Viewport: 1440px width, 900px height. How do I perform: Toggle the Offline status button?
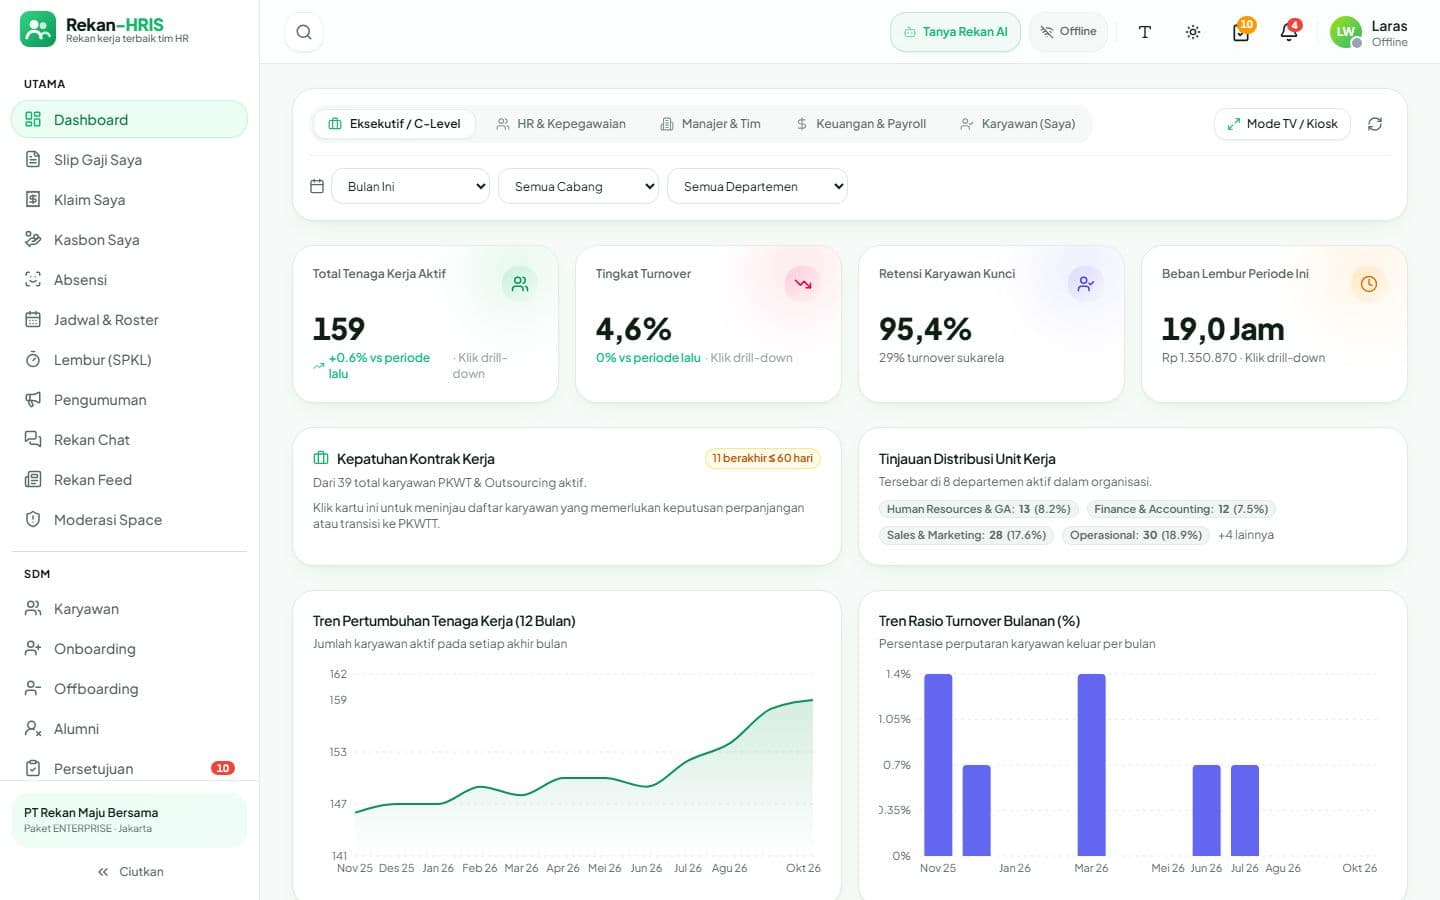pos(1068,32)
